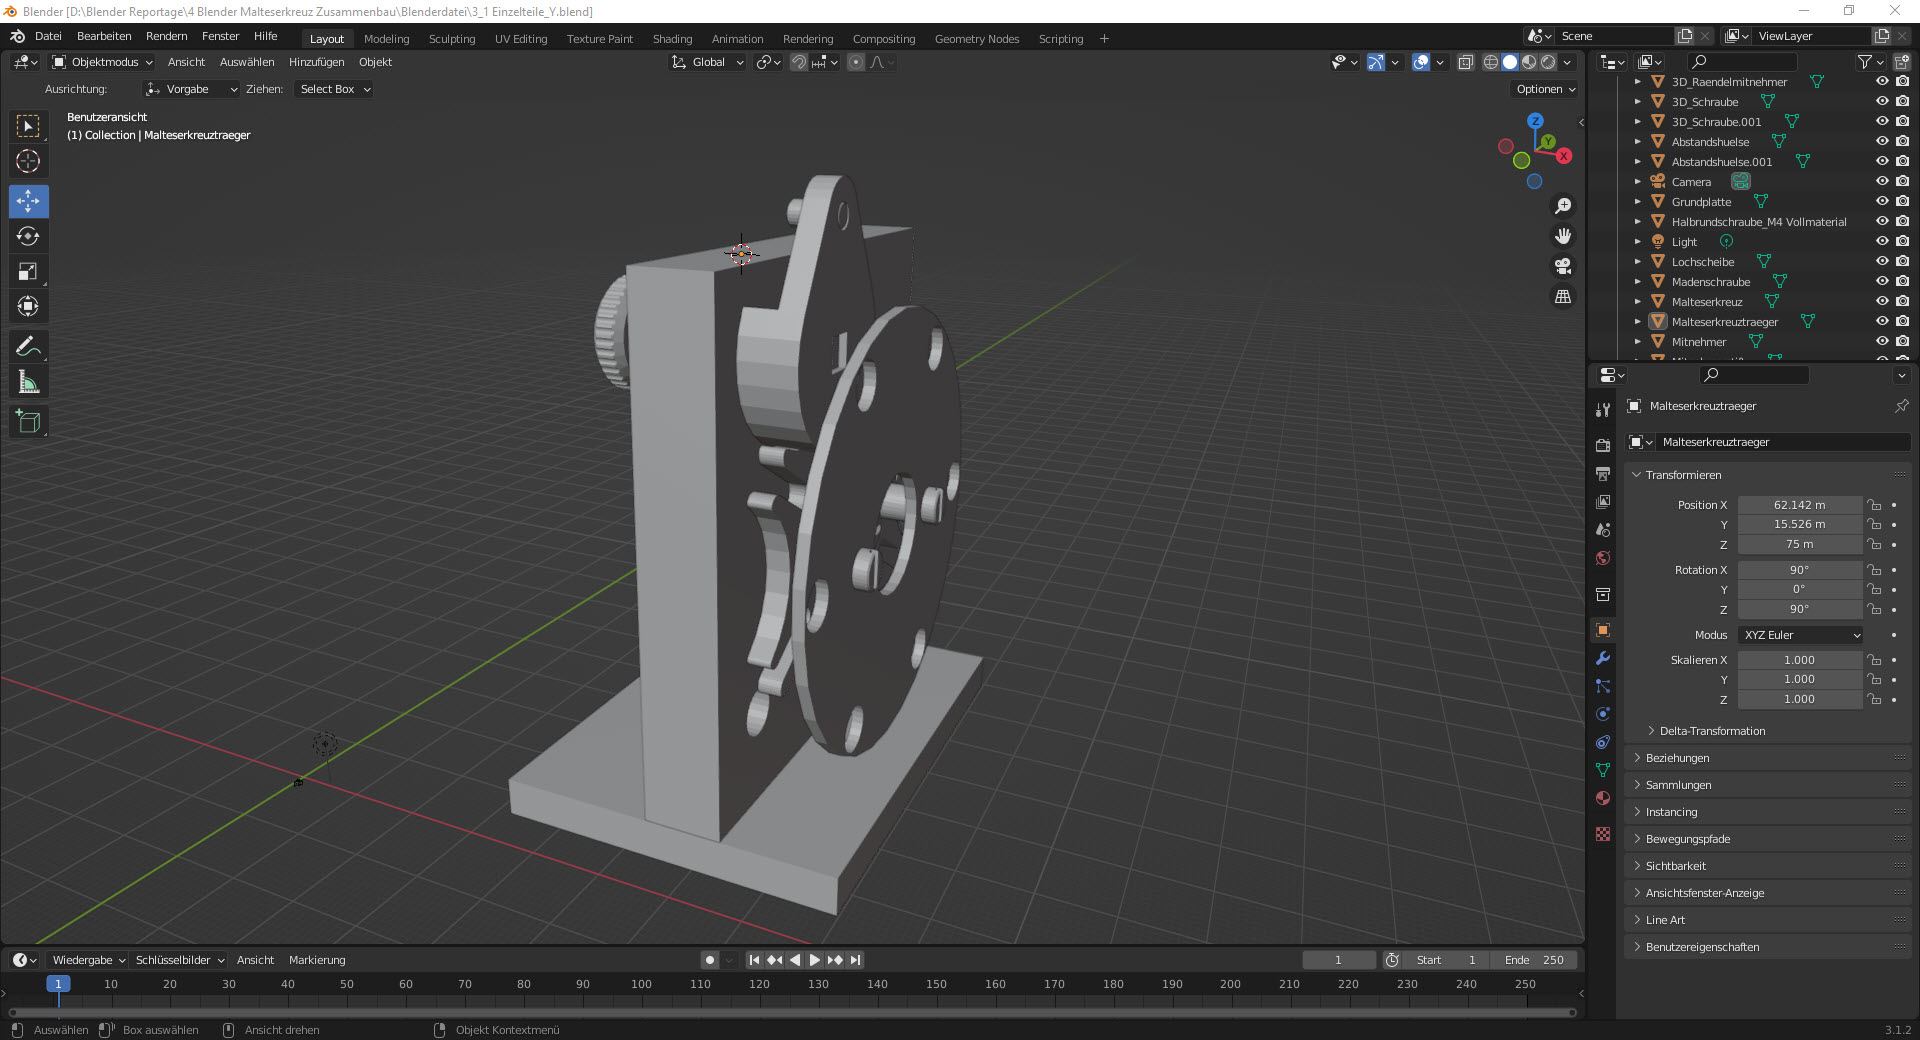Screen dimensions: 1920x1040
Task: Open the Tool properties tab icon
Action: (x=1603, y=410)
